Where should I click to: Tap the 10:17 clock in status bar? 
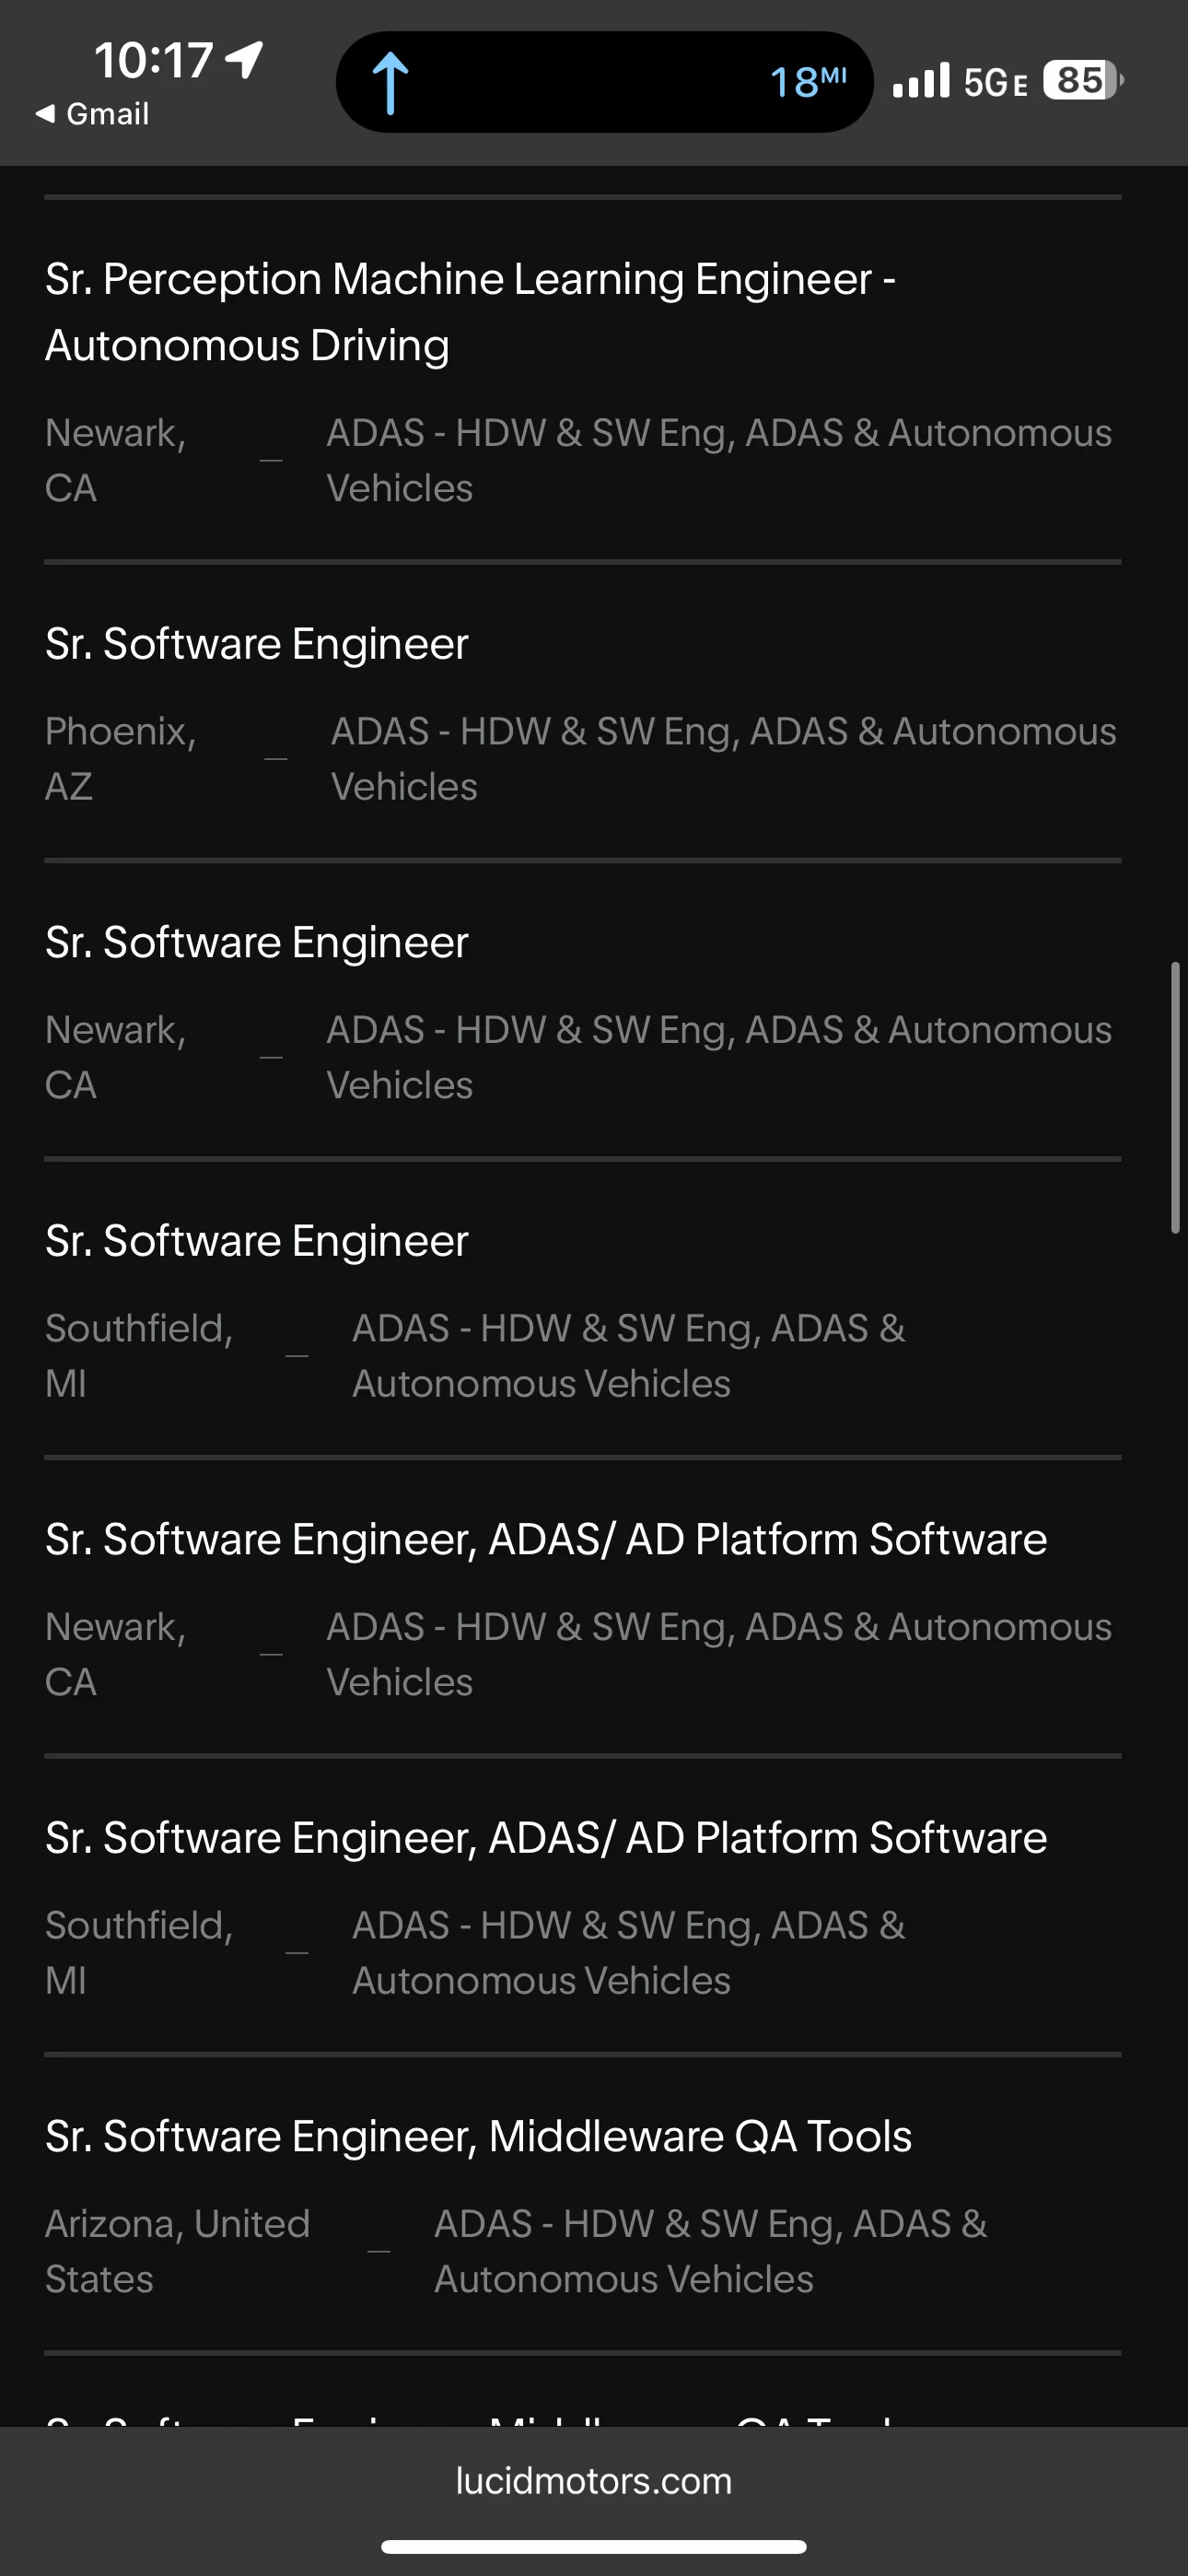point(153,60)
